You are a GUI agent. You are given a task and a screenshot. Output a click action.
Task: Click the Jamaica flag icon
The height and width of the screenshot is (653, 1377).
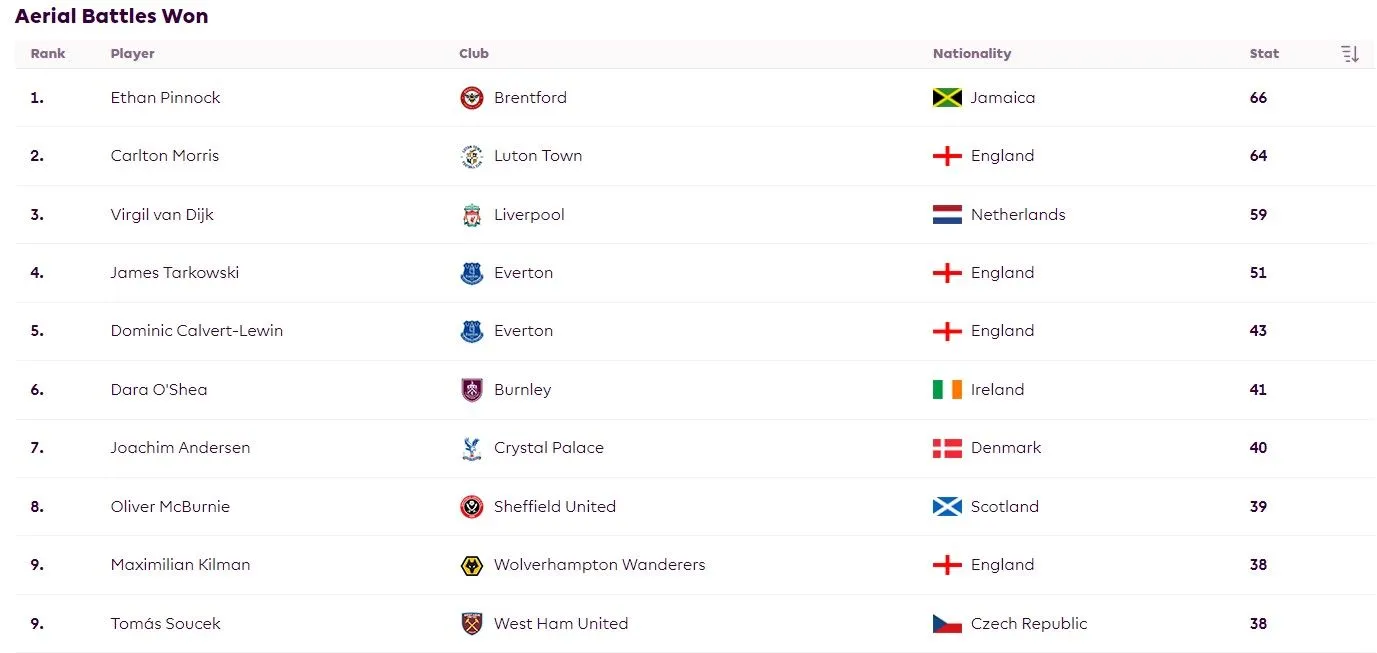click(947, 98)
